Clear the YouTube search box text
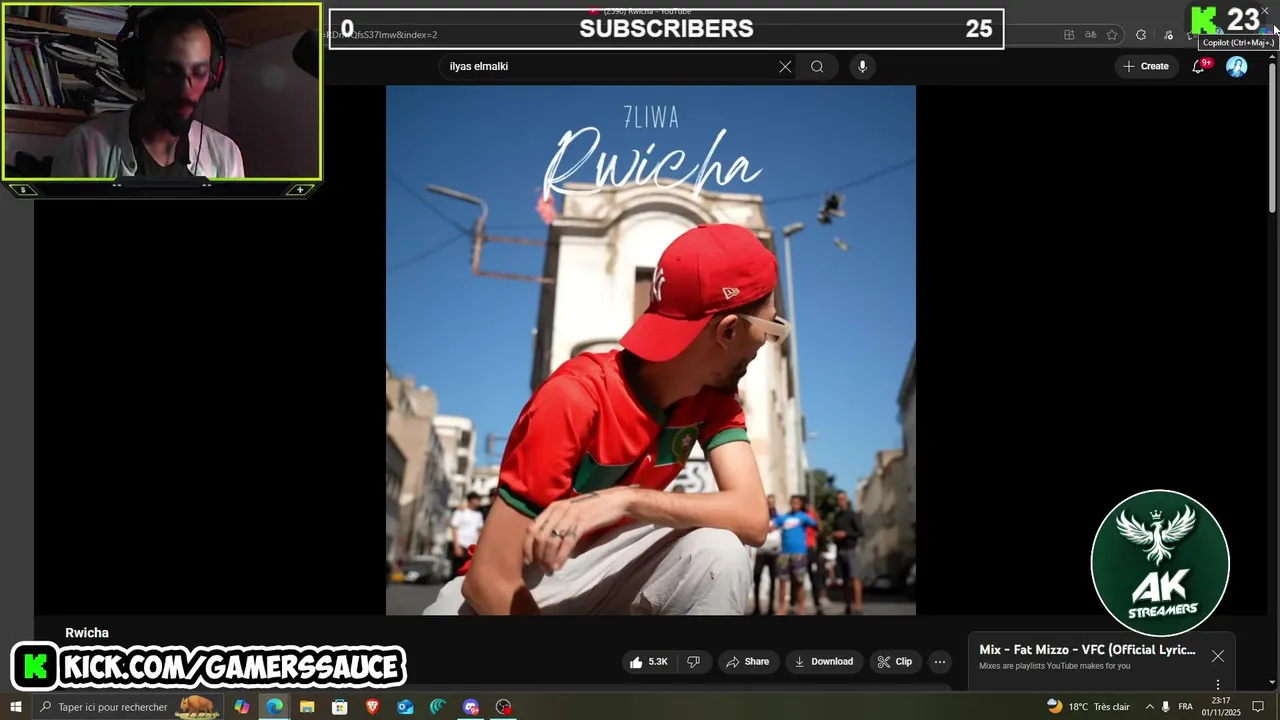 point(785,67)
